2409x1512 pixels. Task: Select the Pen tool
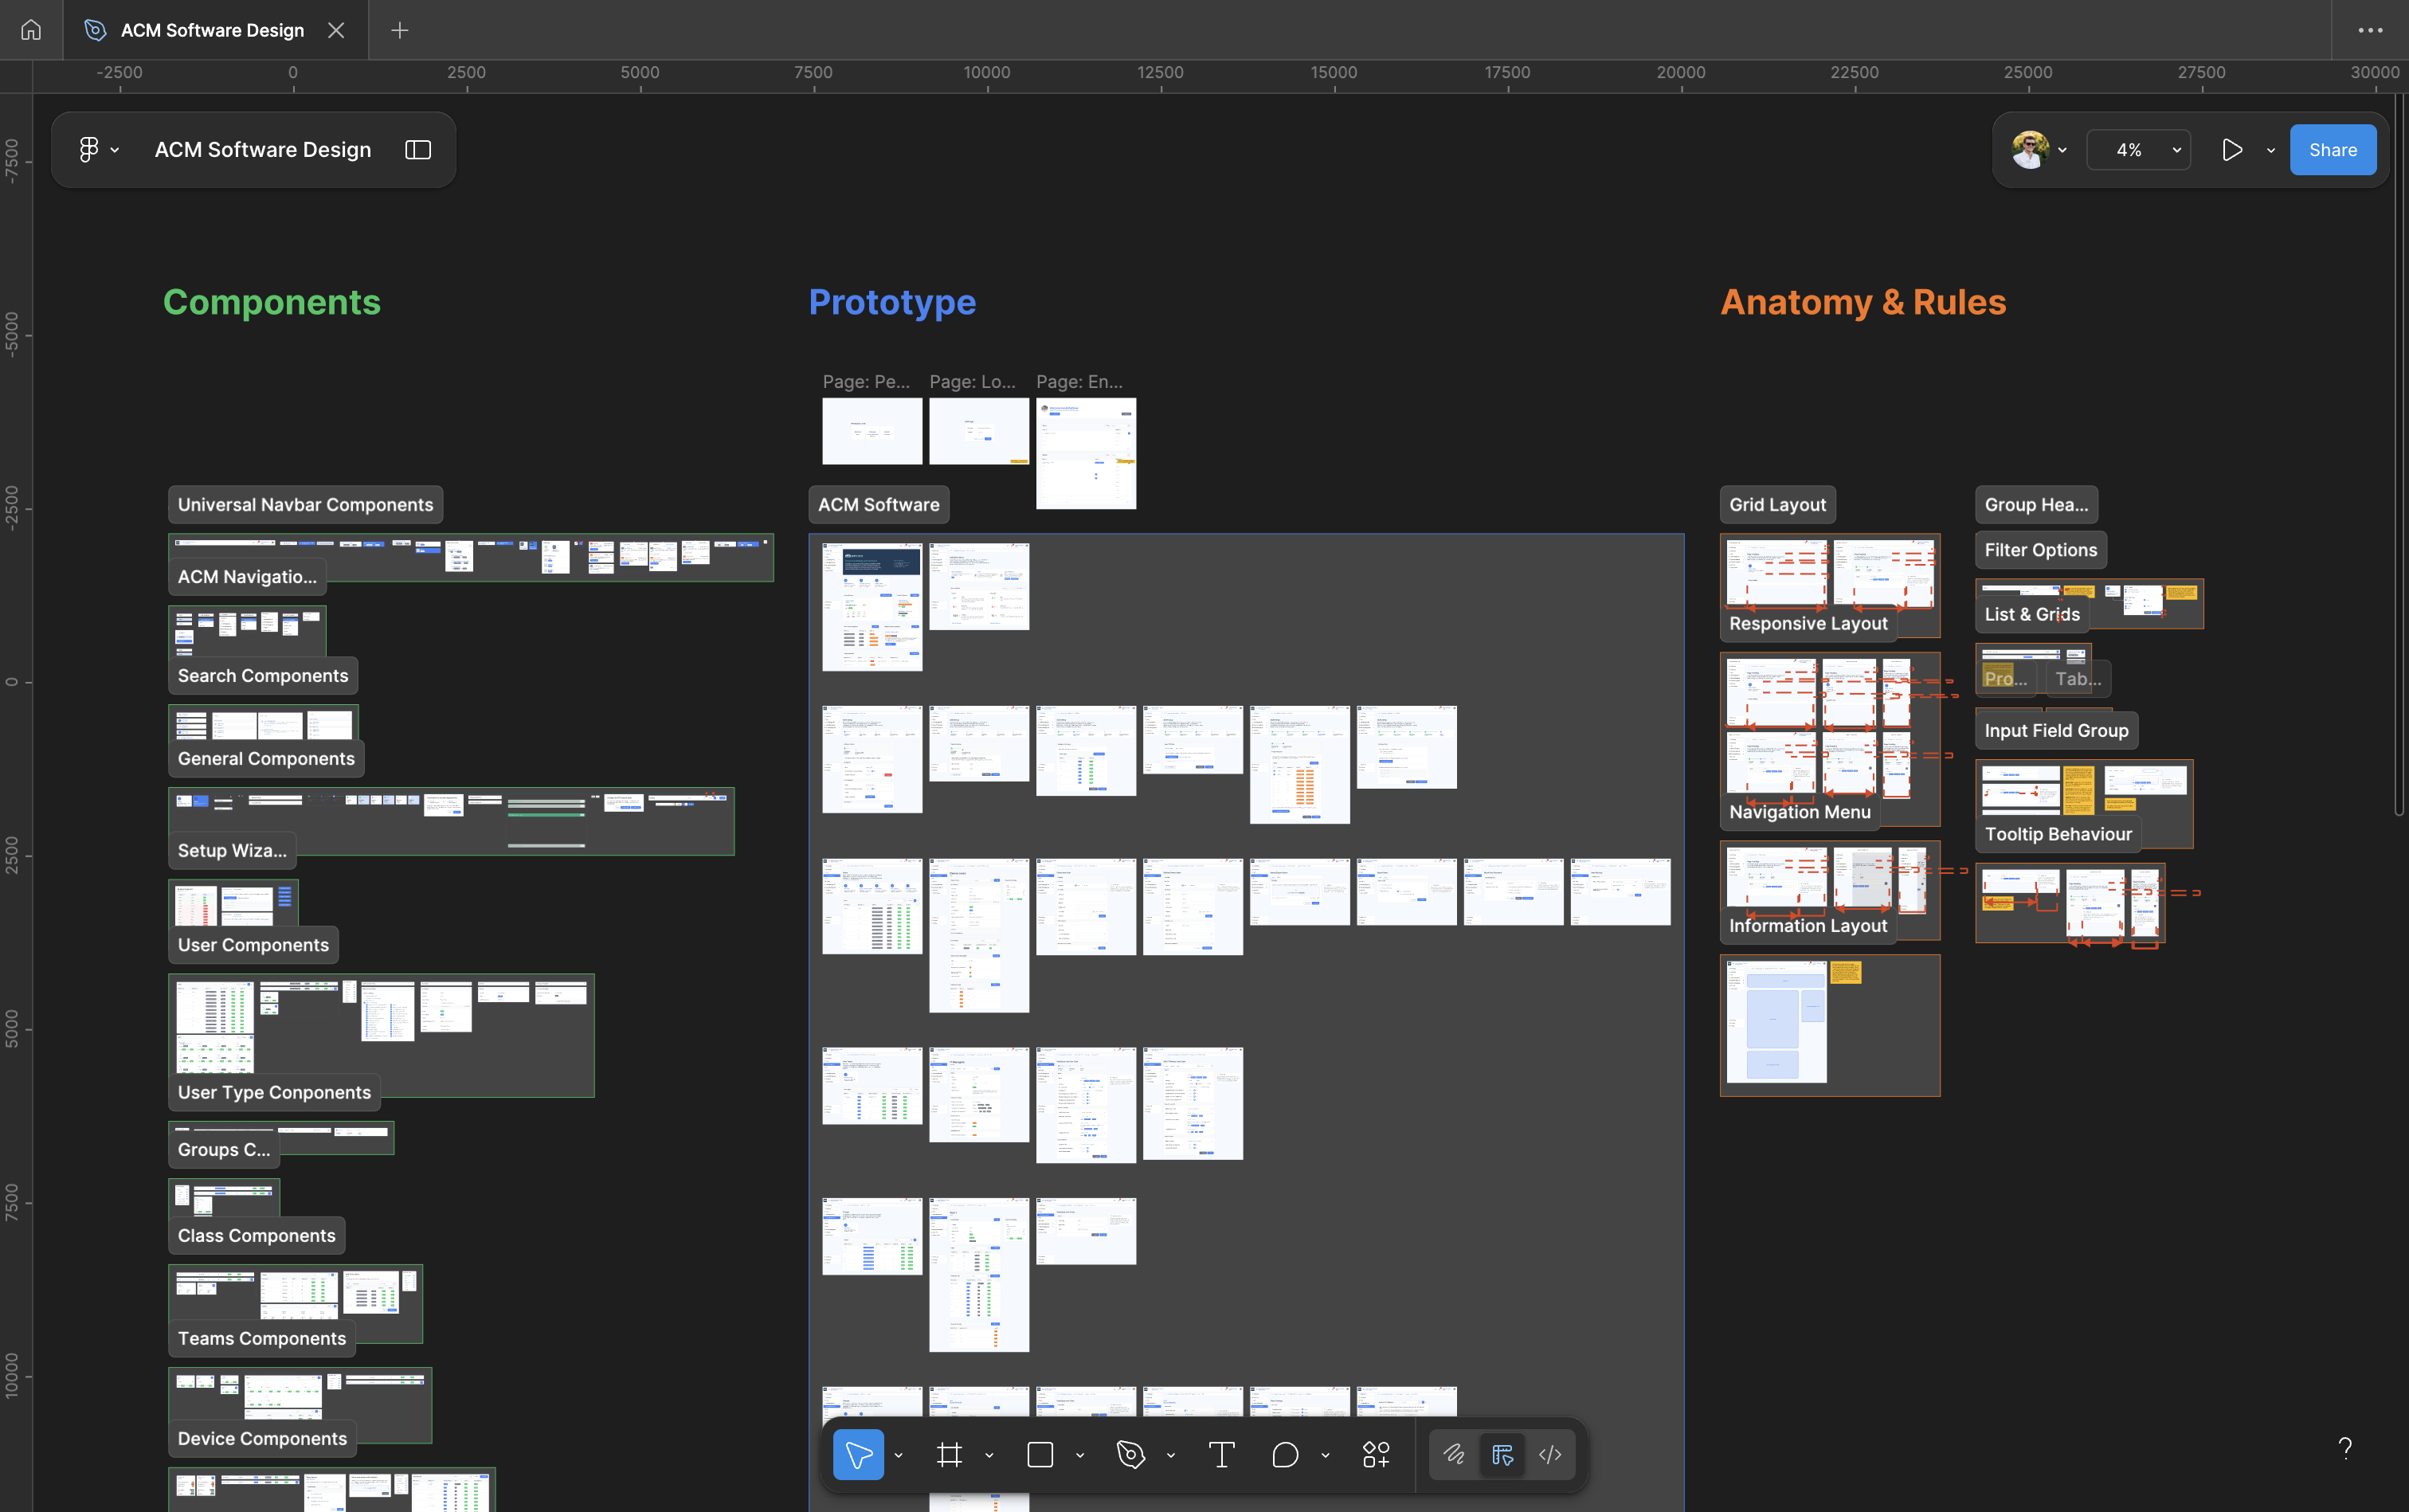coord(1130,1455)
